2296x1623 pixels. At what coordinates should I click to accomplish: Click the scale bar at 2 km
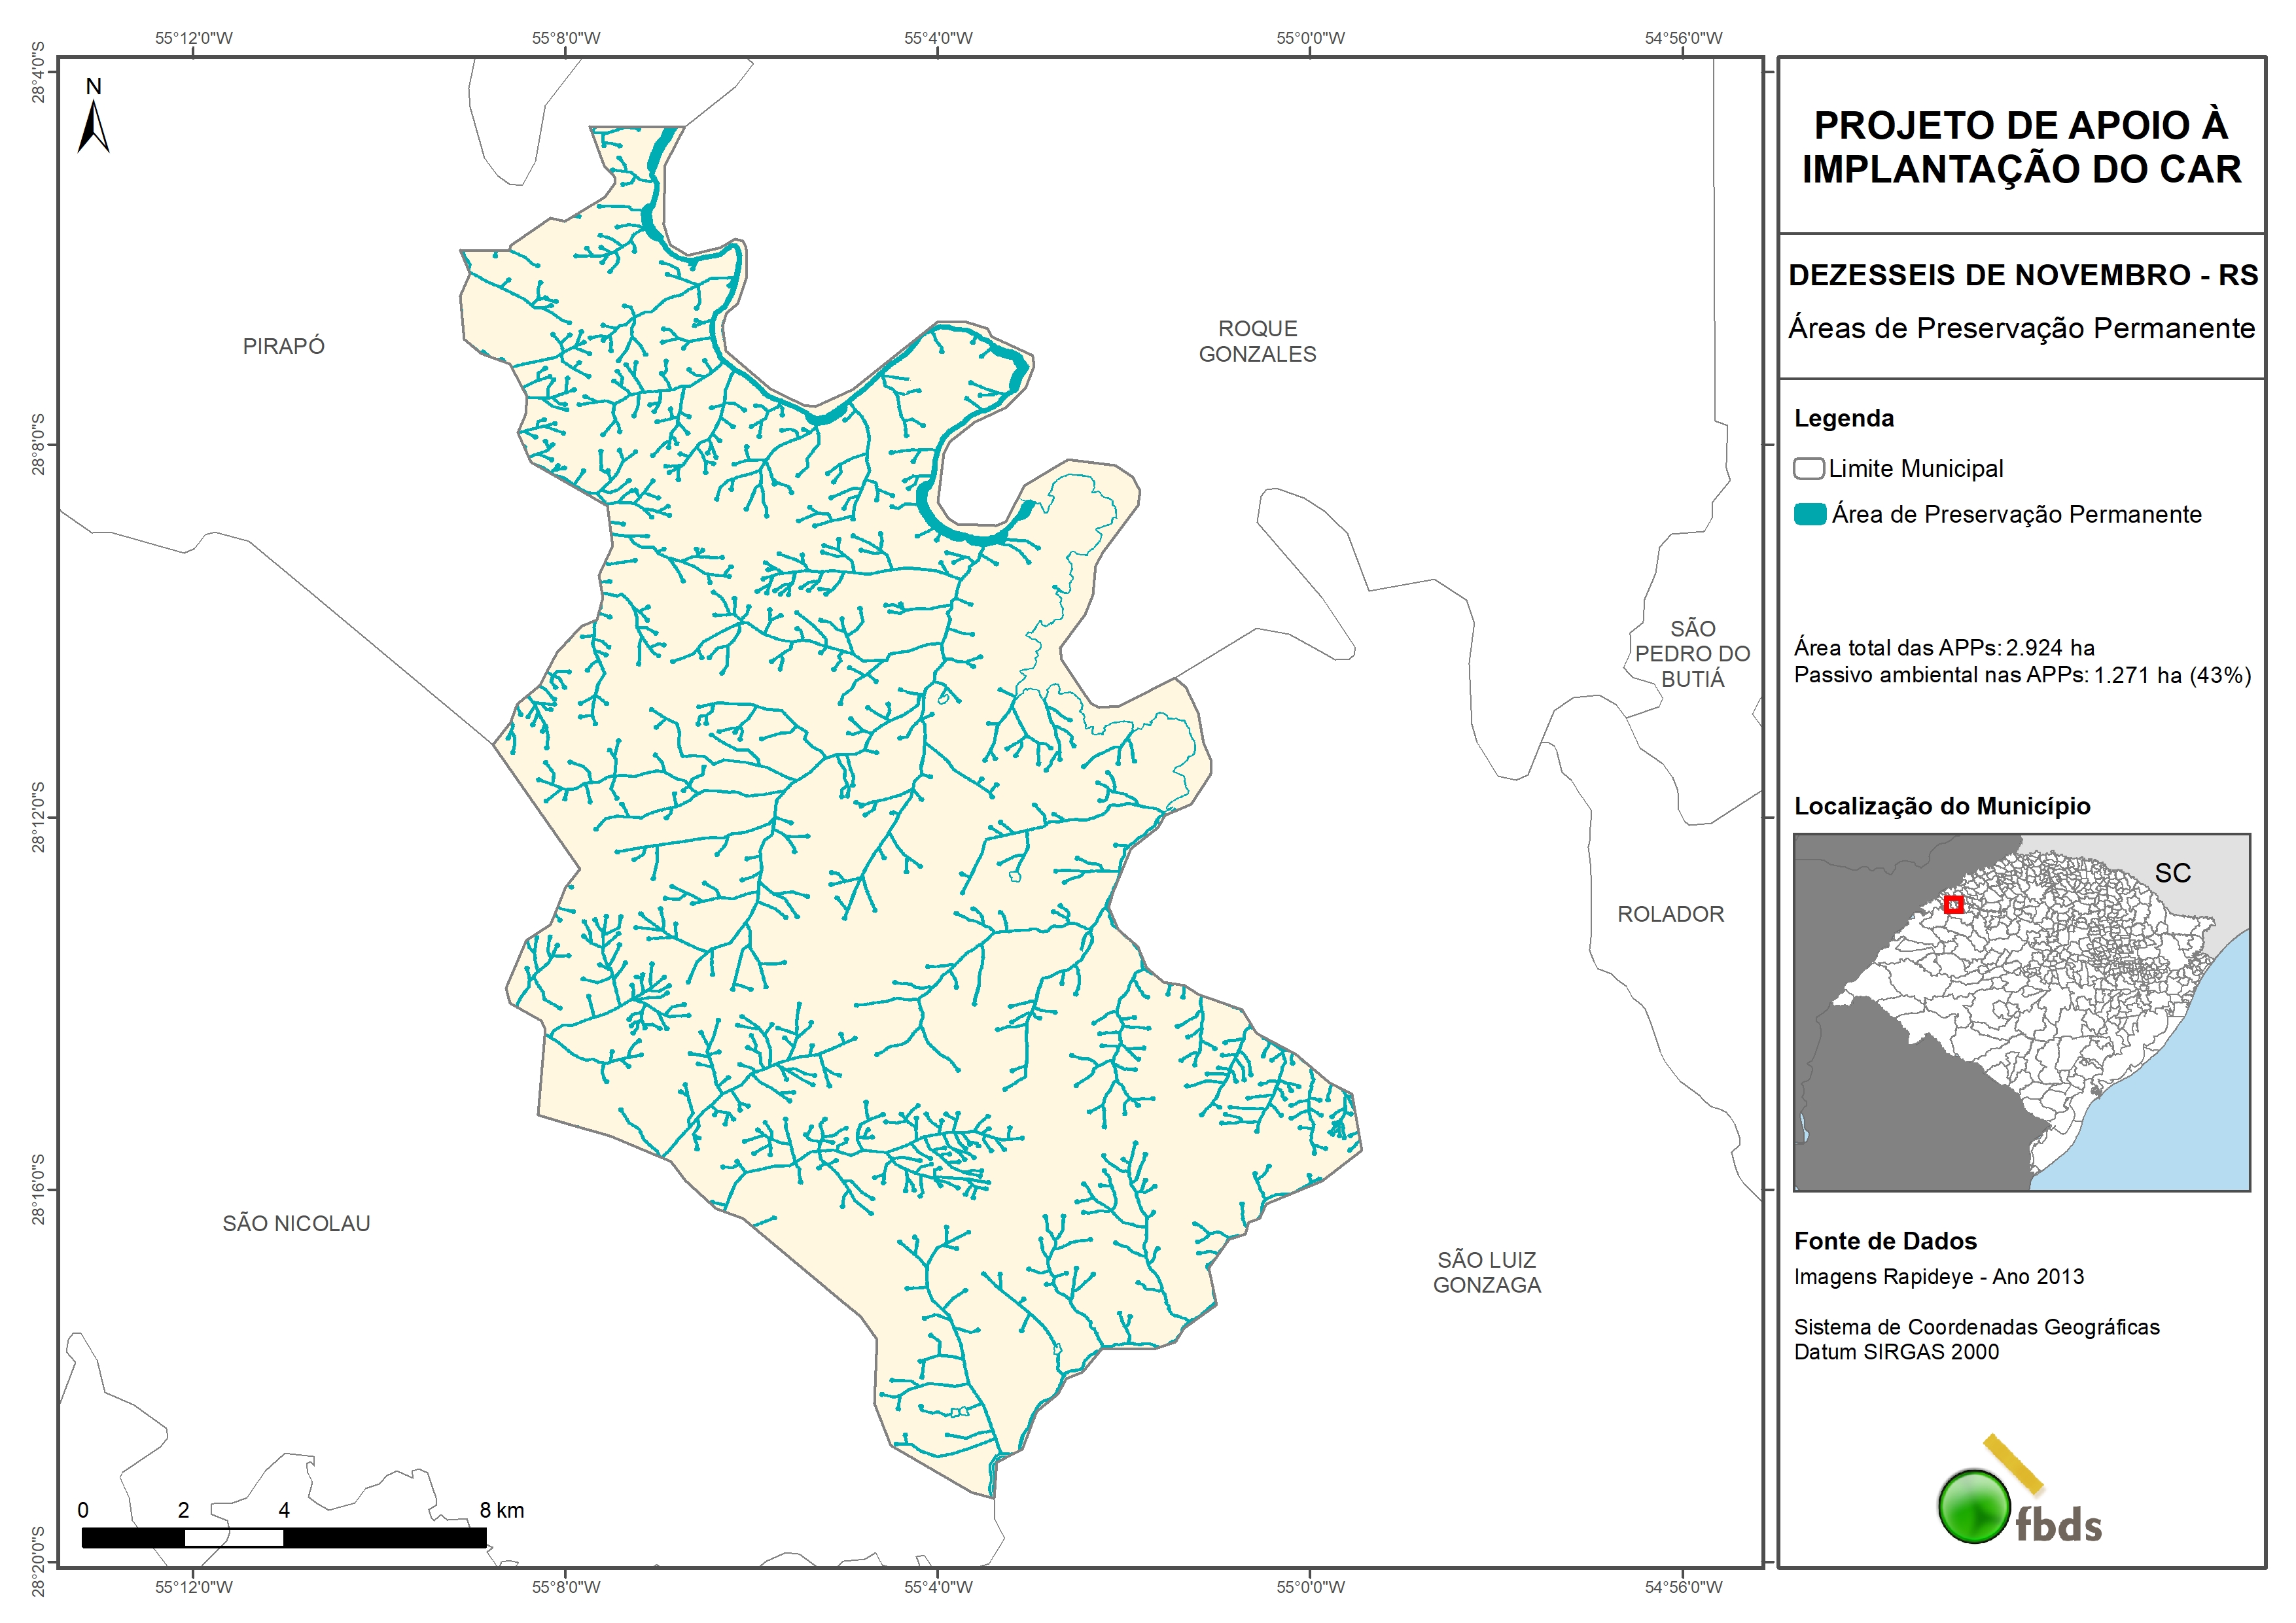[184, 1537]
